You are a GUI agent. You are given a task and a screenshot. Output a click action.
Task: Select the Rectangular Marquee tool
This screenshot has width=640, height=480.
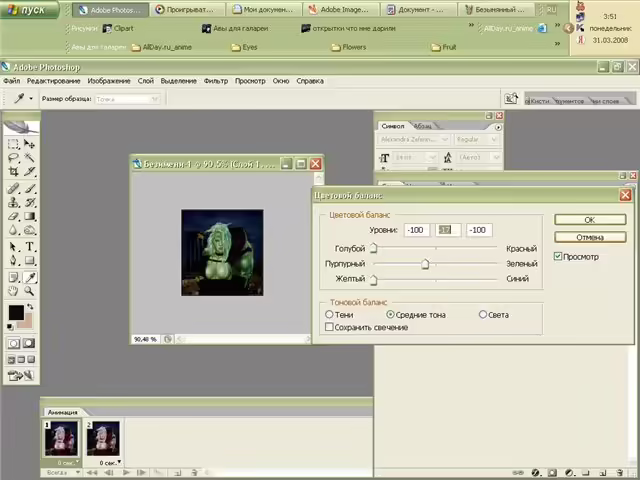[13, 144]
